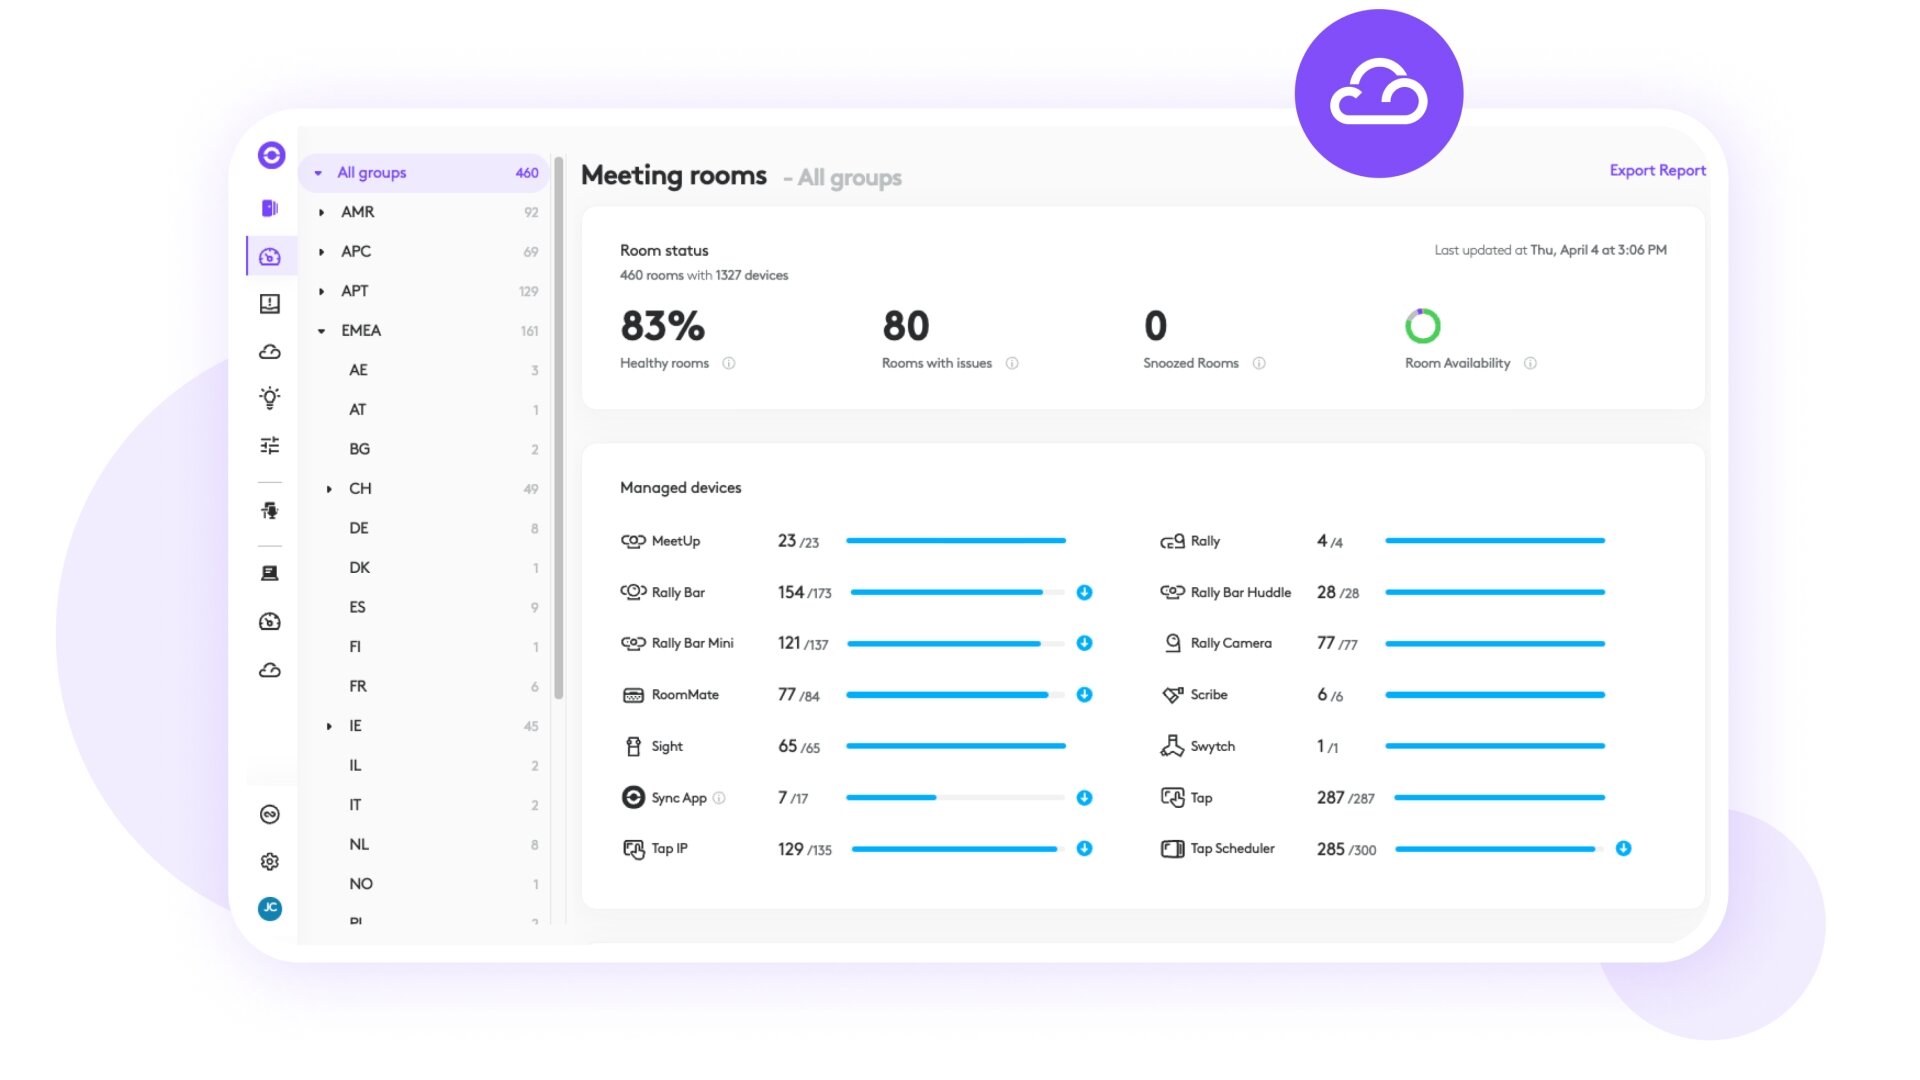Click the Sync cloud icon in left sidebar
Screen dimensions: 1920x1080
pos(270,352)
